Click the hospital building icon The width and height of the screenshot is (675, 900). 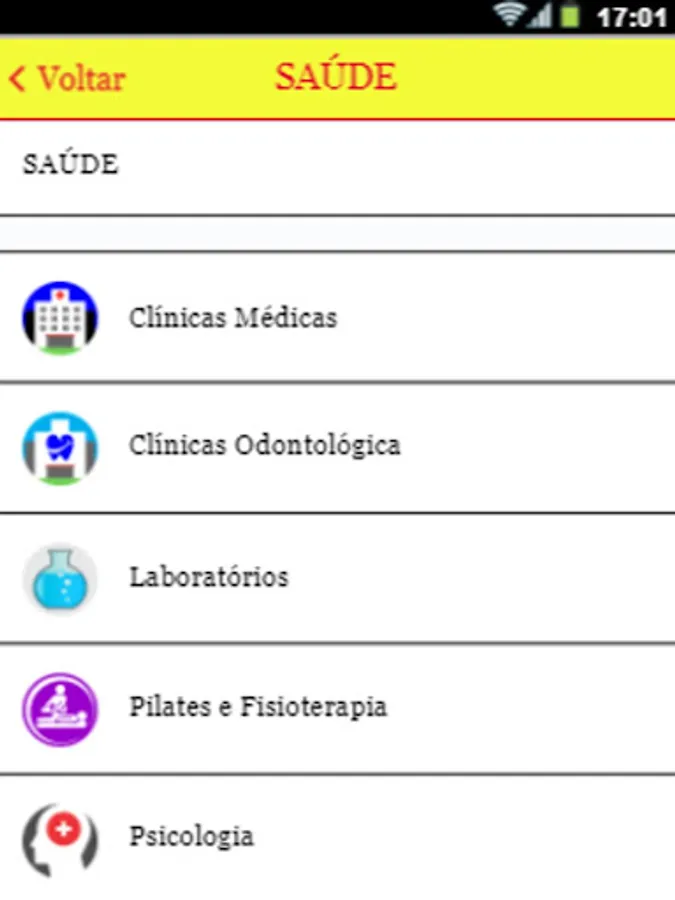[x=60, y=318]
